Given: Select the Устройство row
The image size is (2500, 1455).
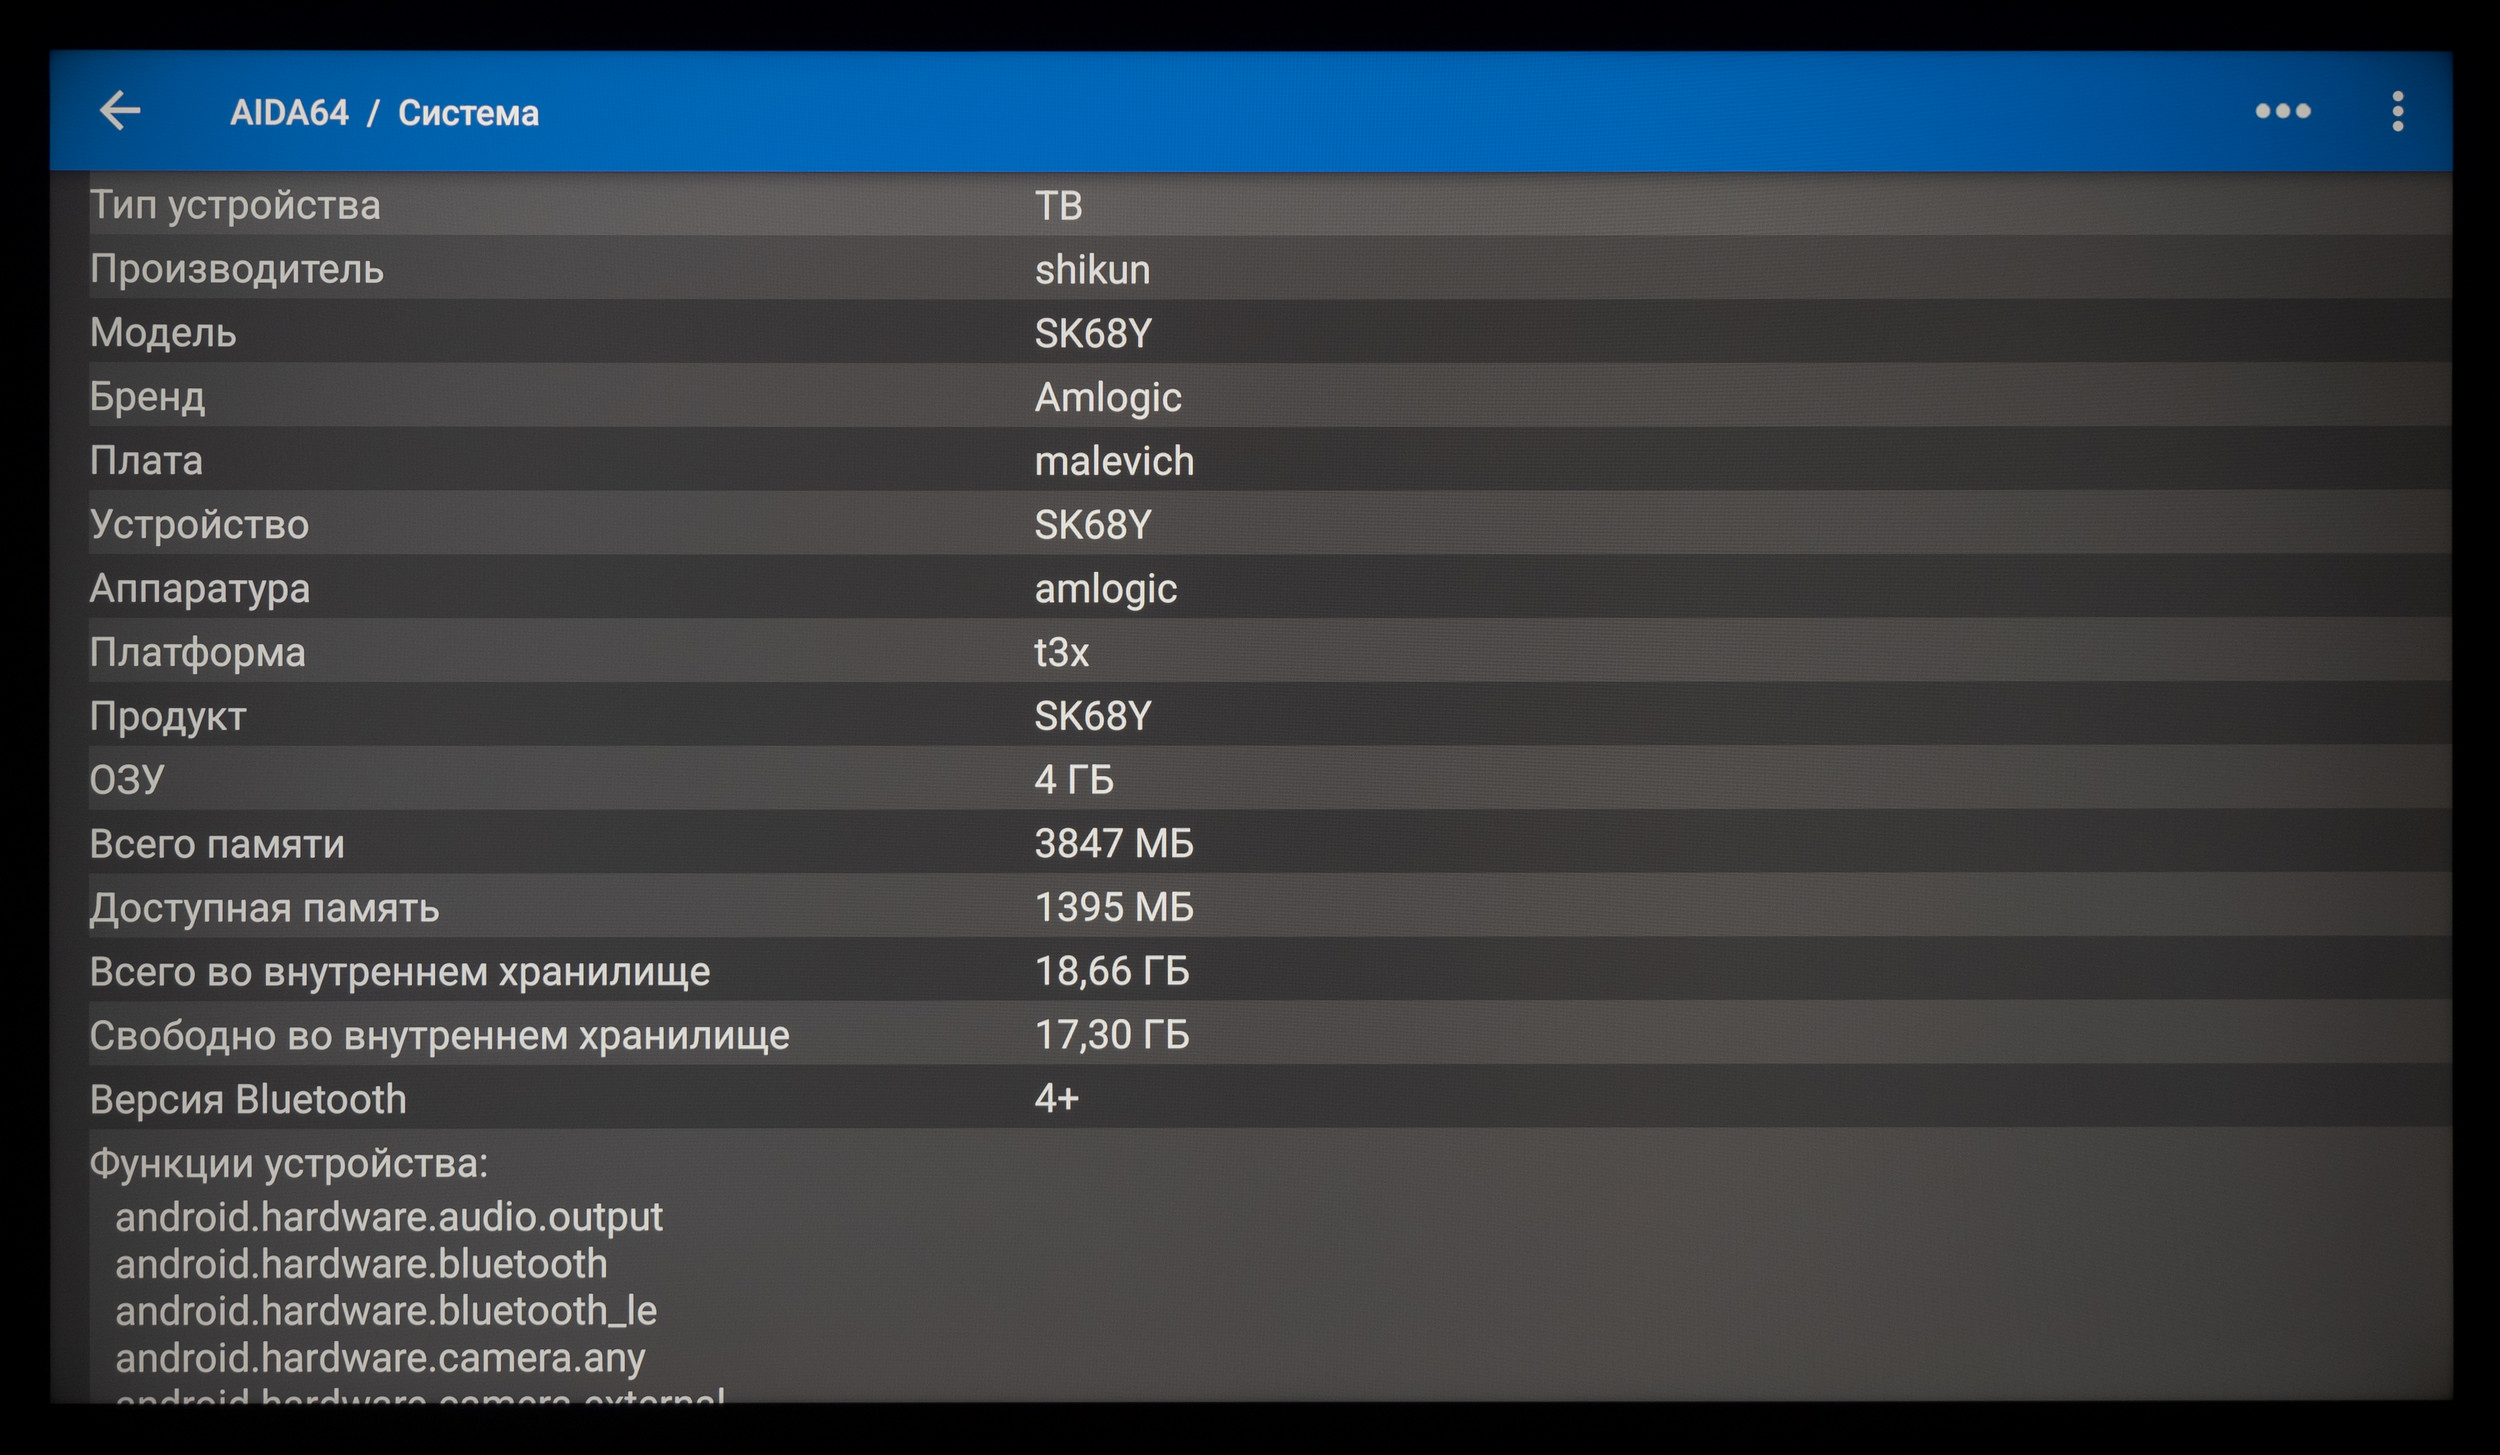Looking at the screenshot, I should pyautogui.click(x=1268, y=525).
